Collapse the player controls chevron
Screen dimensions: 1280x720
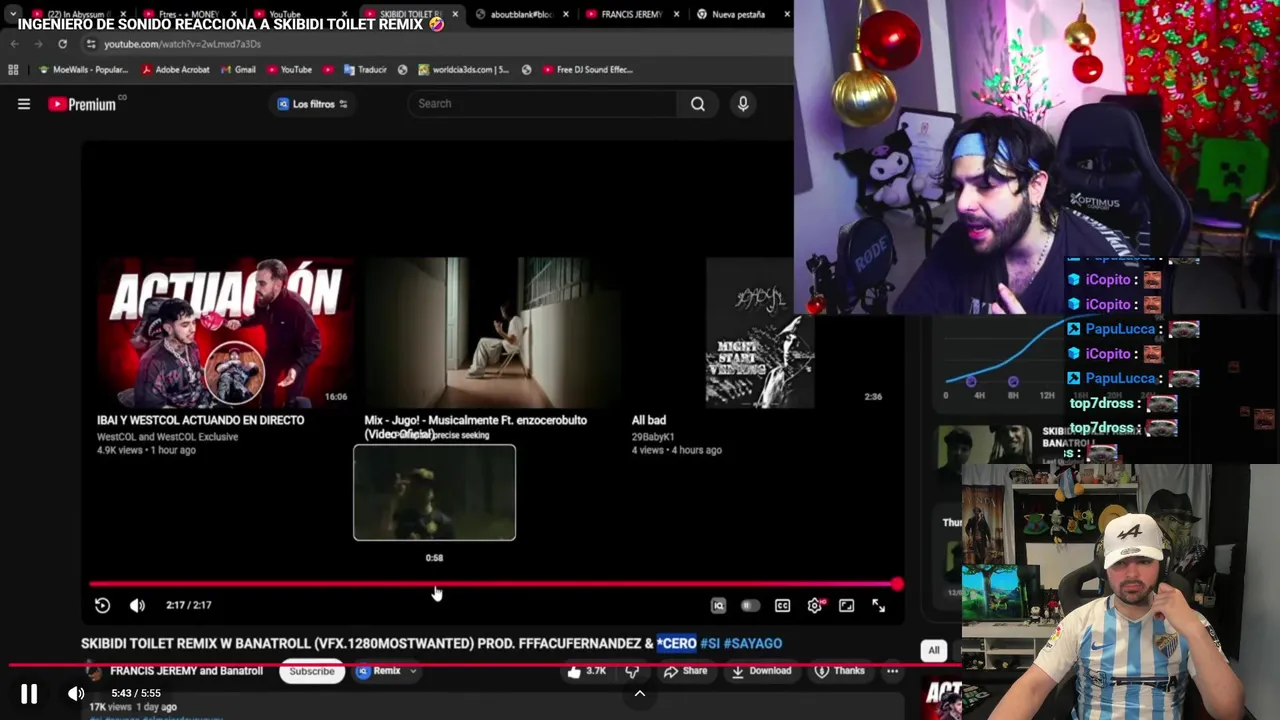pos(640,693)
